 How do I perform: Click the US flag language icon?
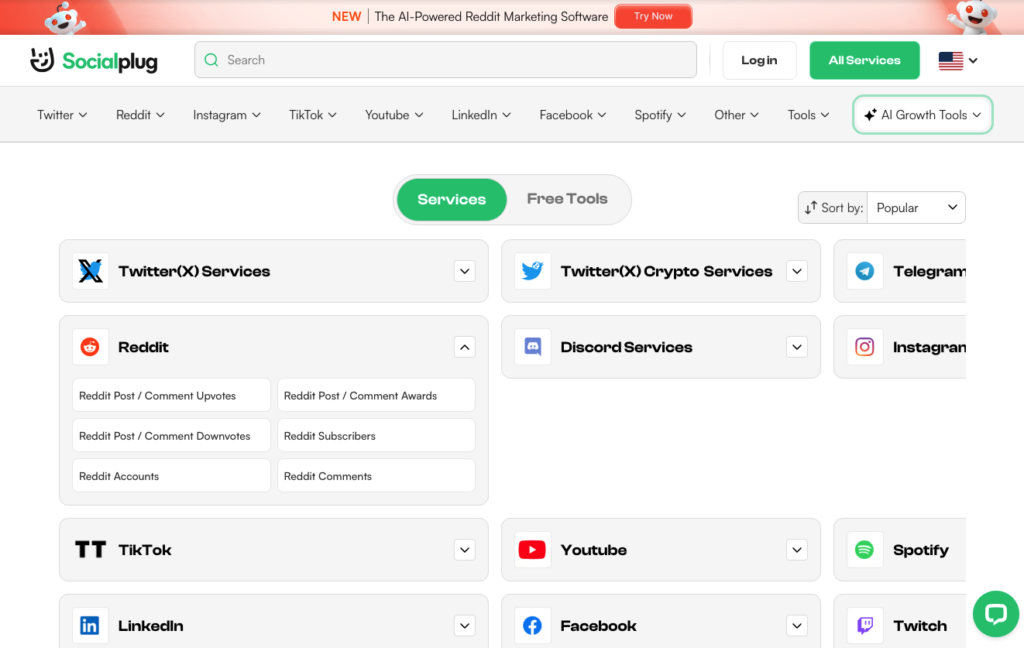951,61
